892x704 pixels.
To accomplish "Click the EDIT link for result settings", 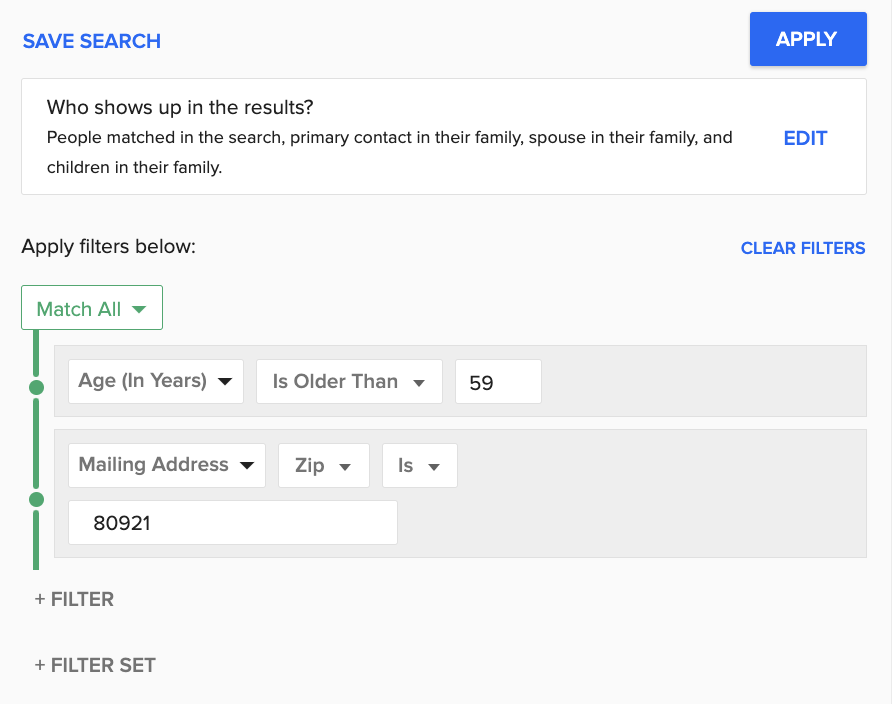I will [x=805, y=138].
